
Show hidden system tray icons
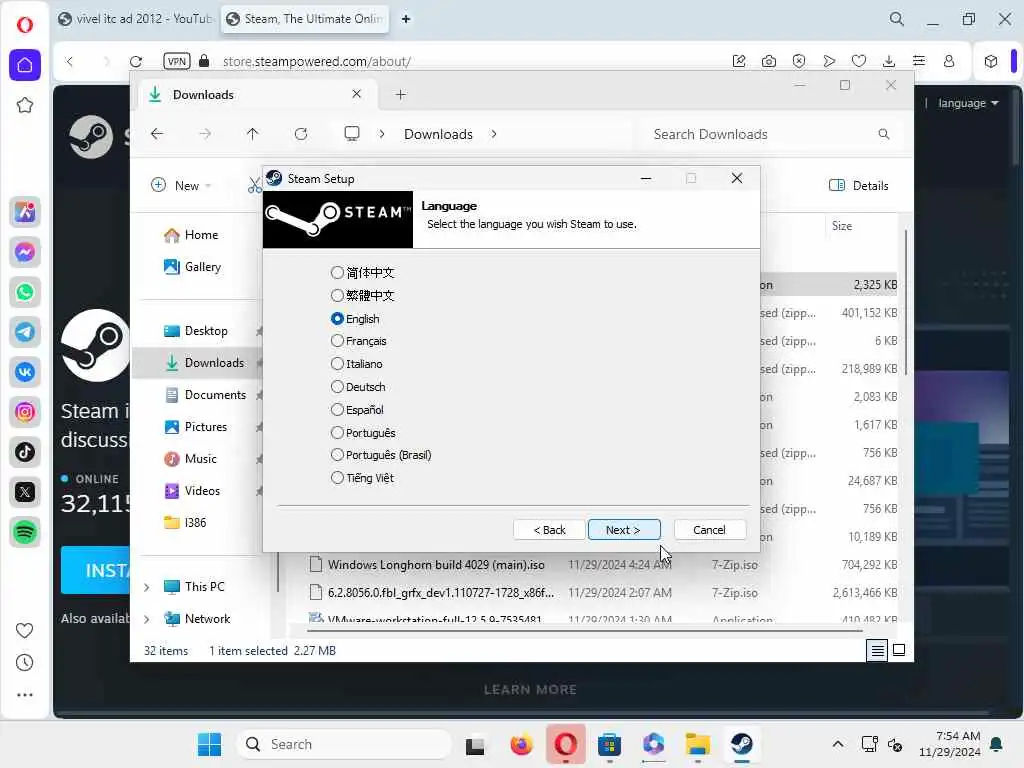[x=838, y=744]
